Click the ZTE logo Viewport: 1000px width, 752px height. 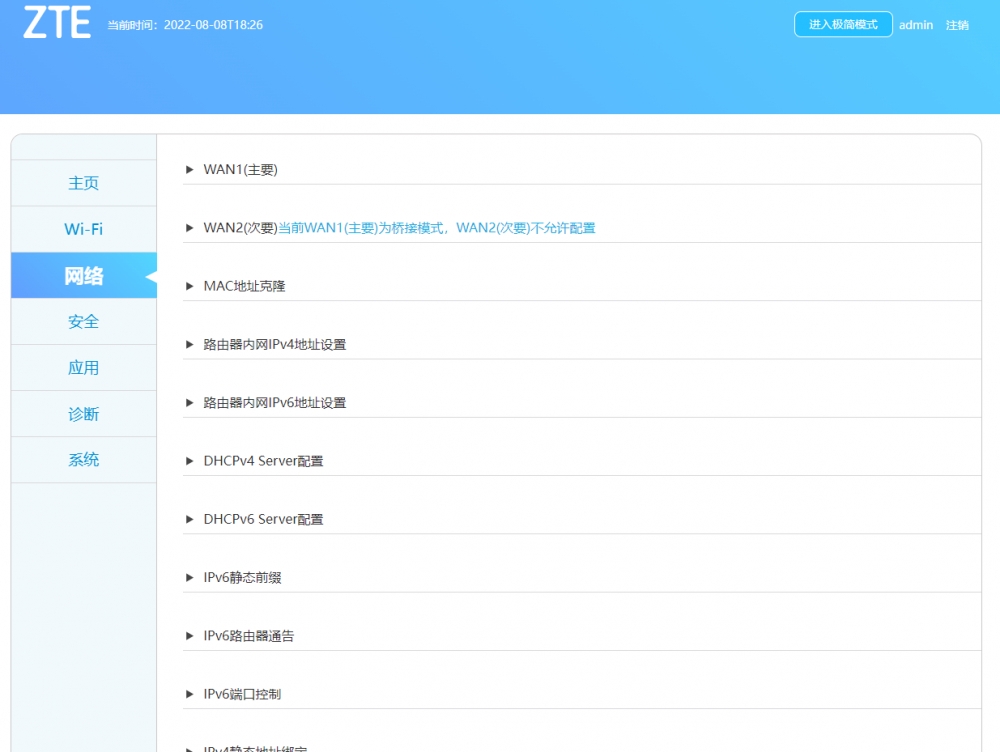point(57,23)
